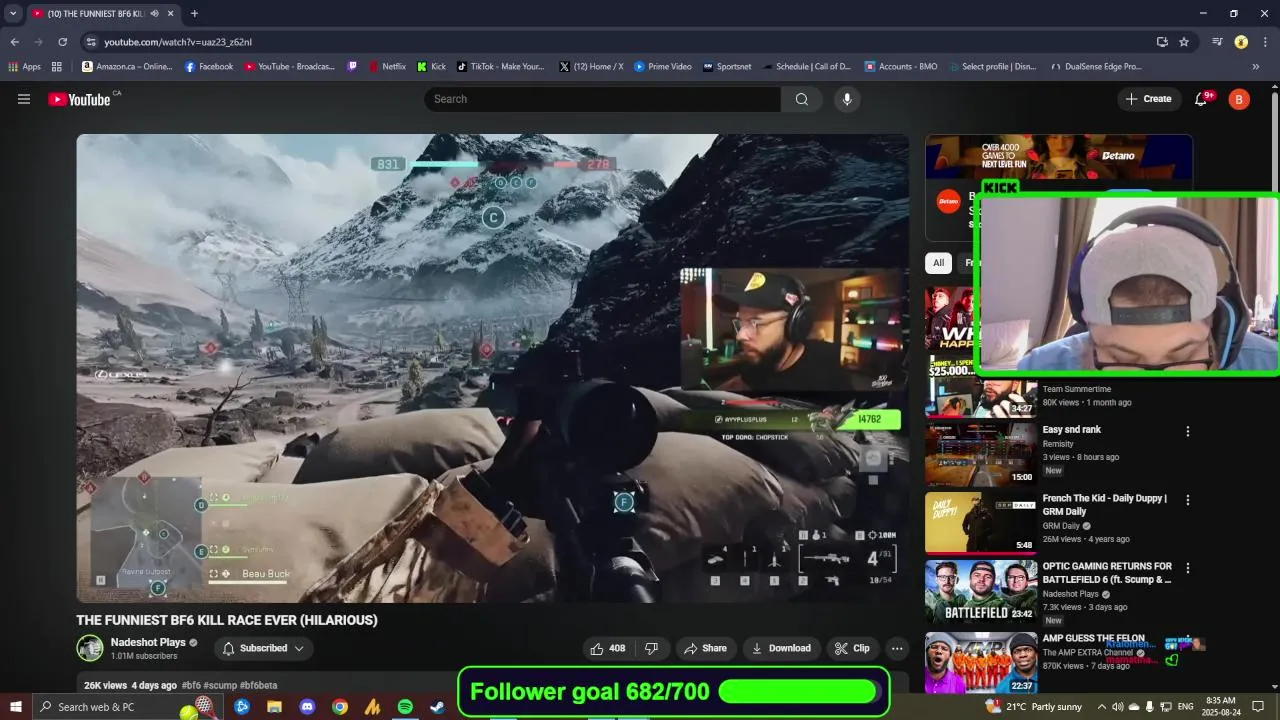The width and height of the screenshot is (1280, 720).
Task: Open more actions for the video
Action: (897, 648)
